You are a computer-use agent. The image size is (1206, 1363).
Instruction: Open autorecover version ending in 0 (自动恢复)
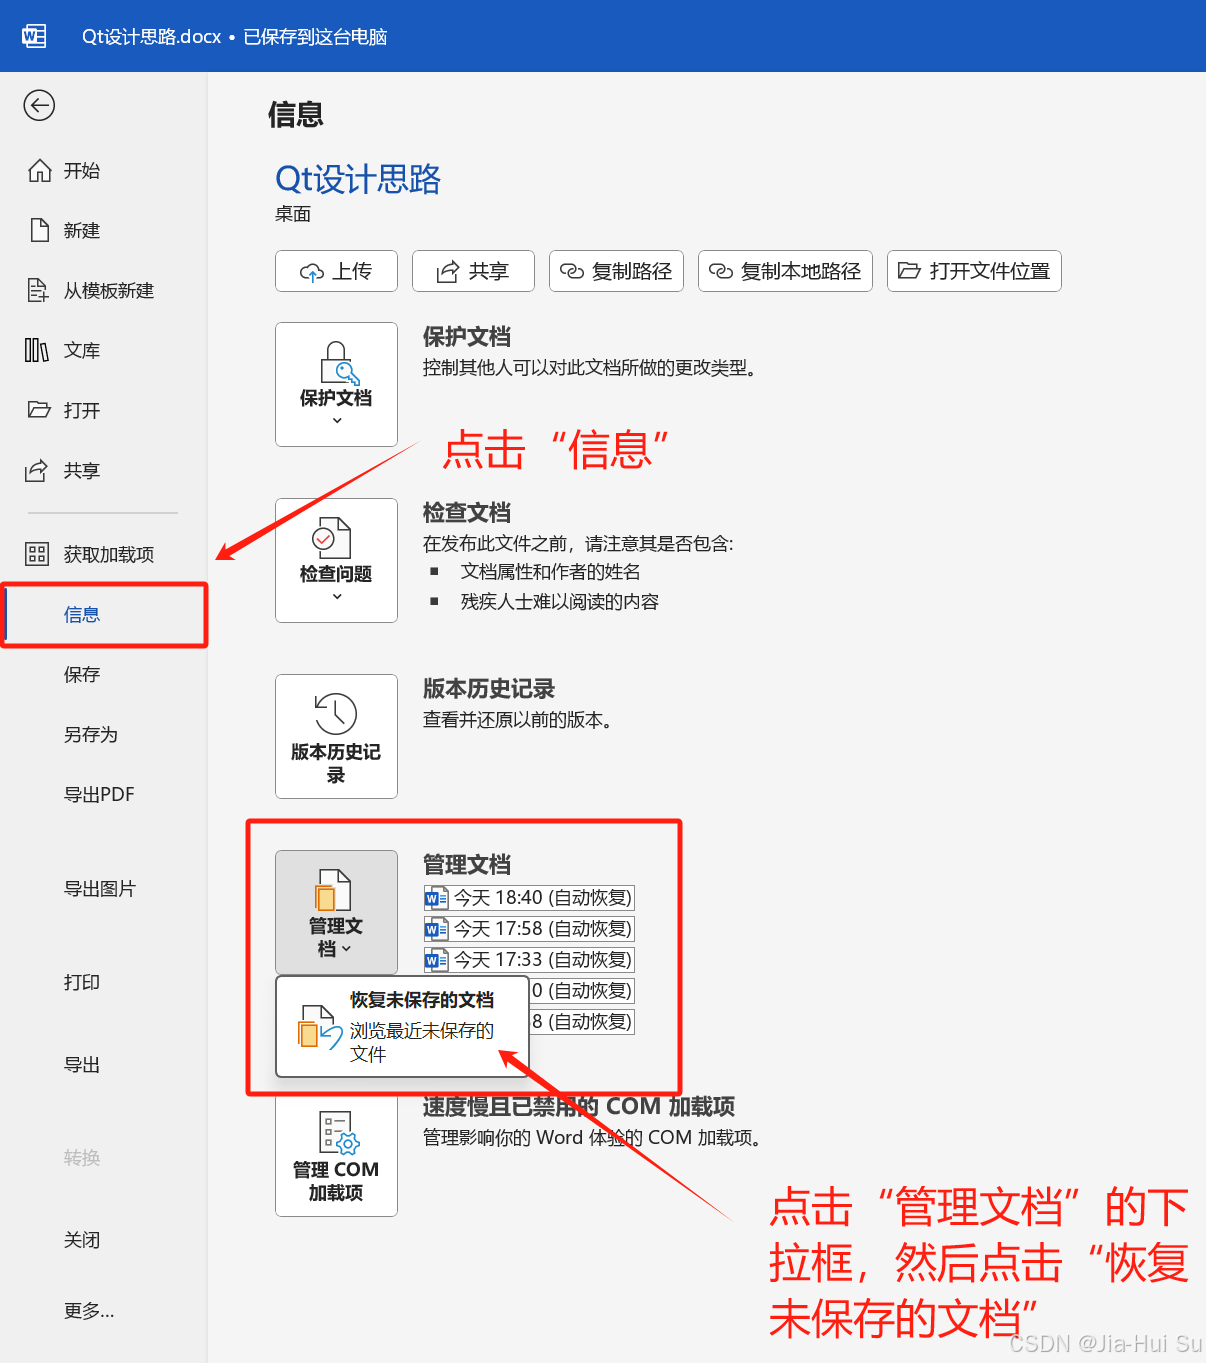coord(582,991)
